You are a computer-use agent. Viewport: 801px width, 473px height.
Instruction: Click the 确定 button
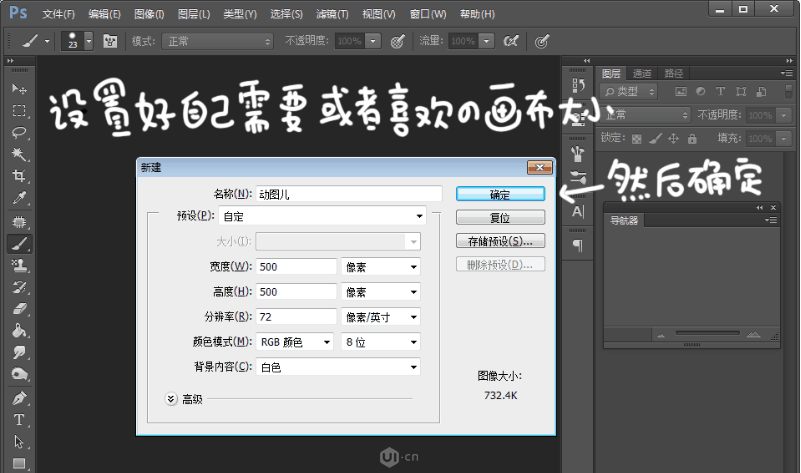click(500, 194)
